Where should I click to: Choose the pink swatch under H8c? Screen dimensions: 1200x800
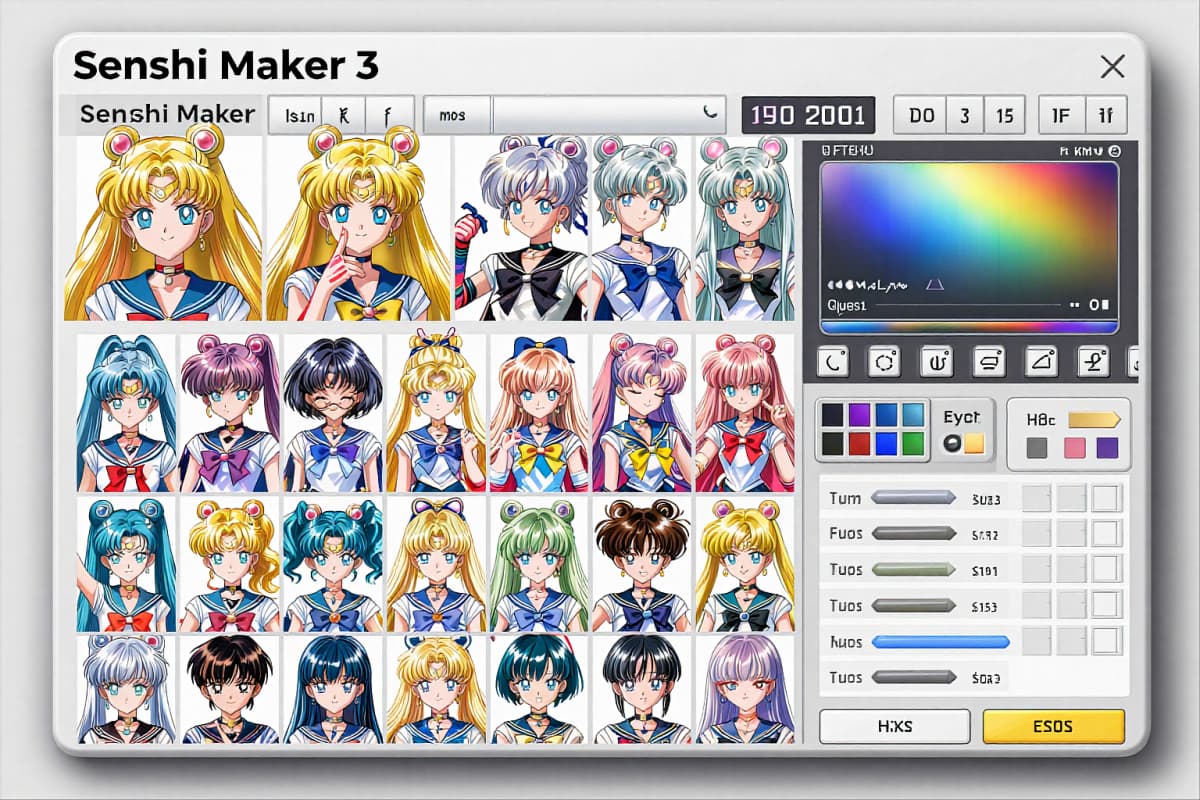click(1074, 448)
